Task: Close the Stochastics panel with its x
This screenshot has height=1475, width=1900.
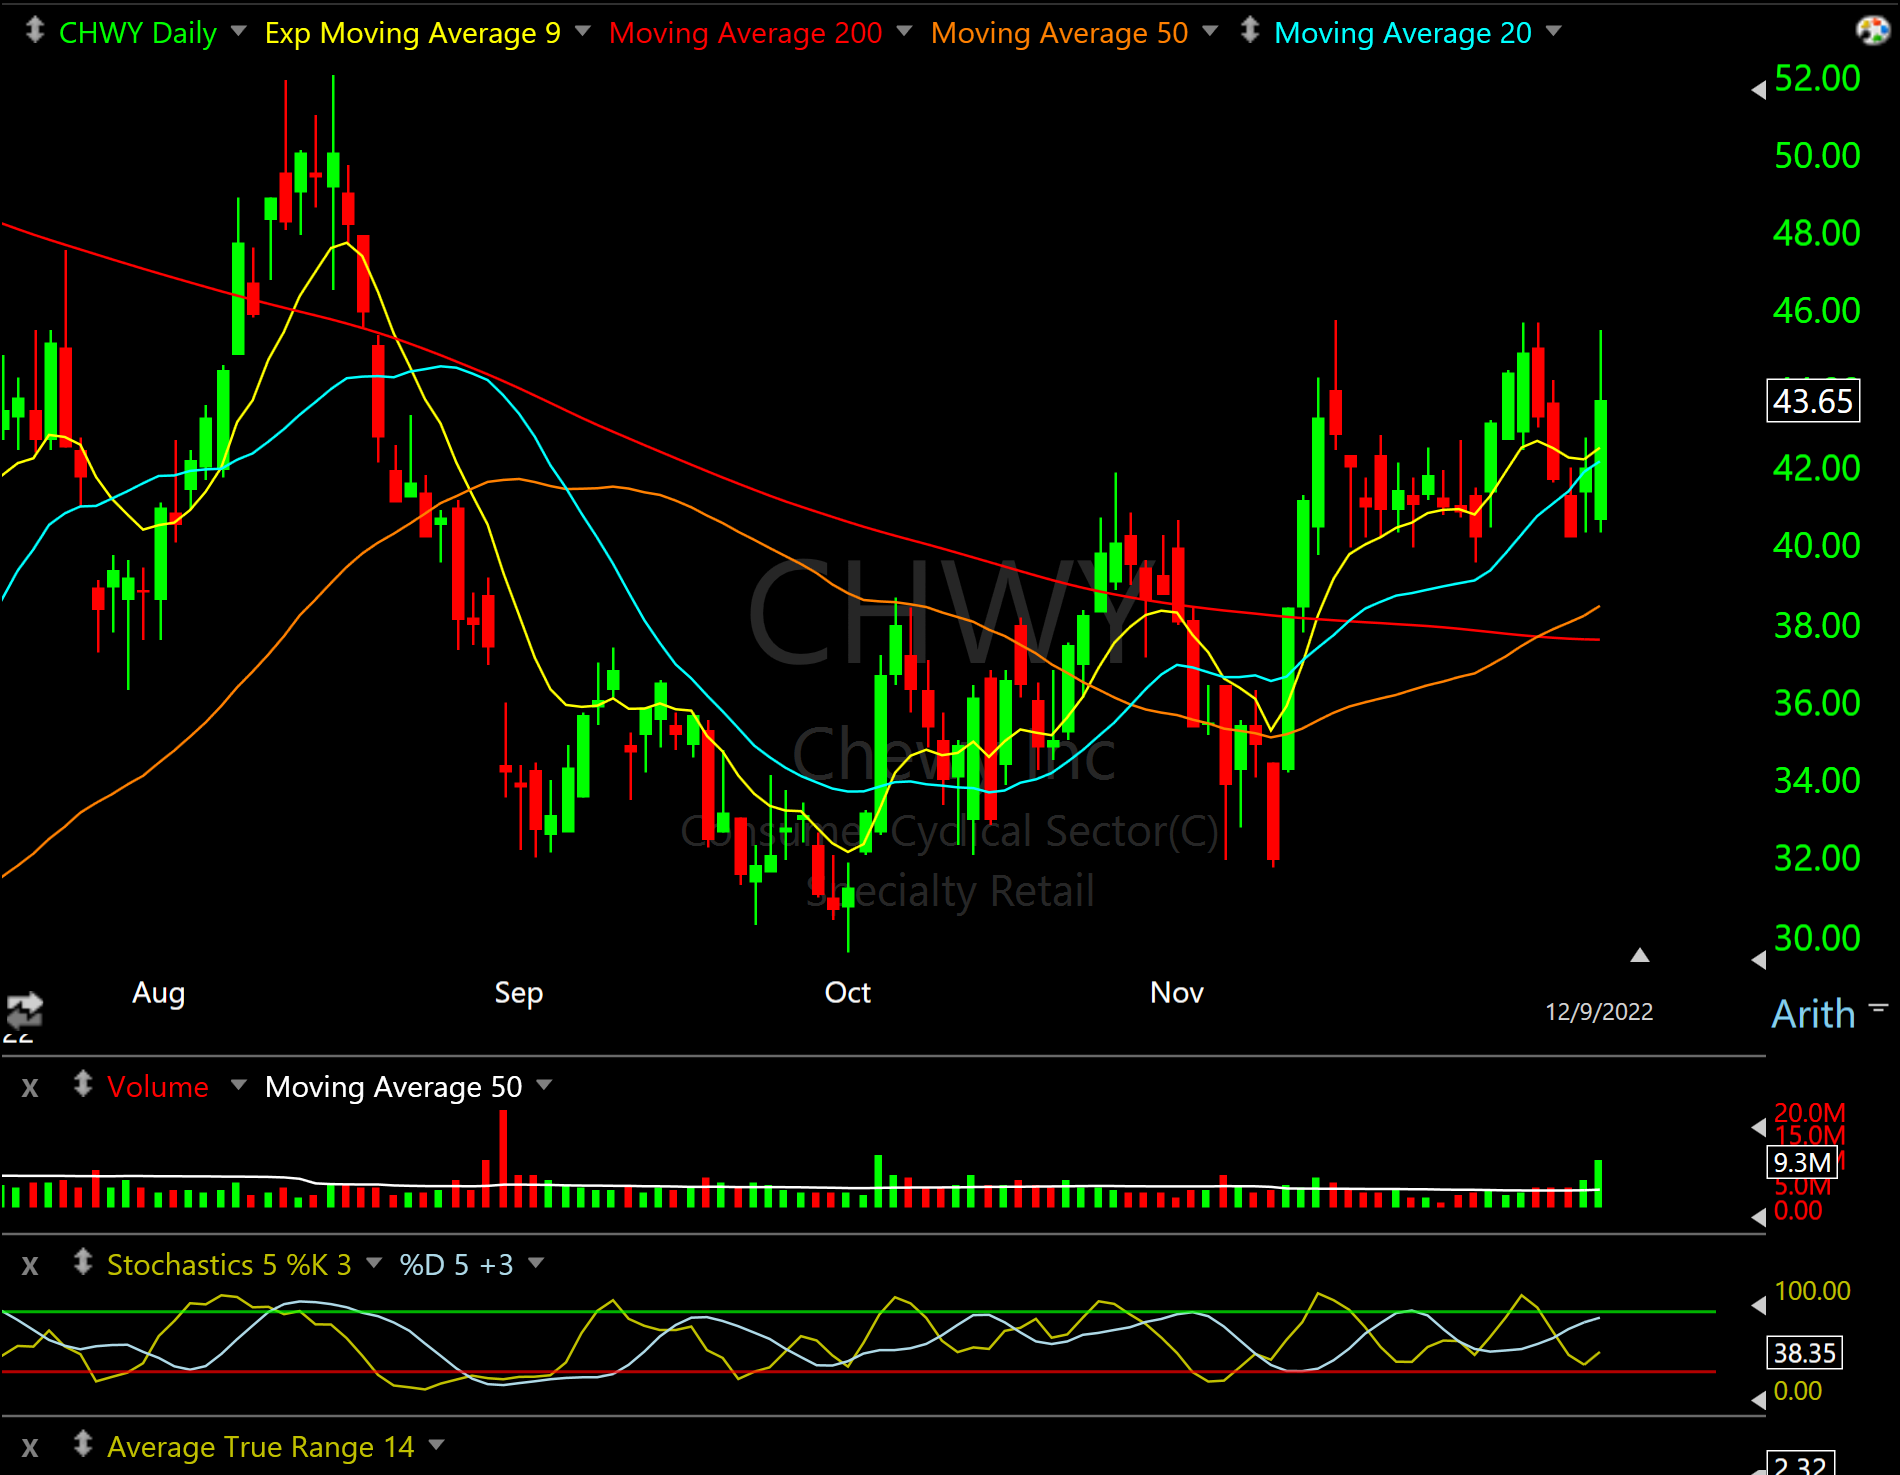Action: 30,1265
